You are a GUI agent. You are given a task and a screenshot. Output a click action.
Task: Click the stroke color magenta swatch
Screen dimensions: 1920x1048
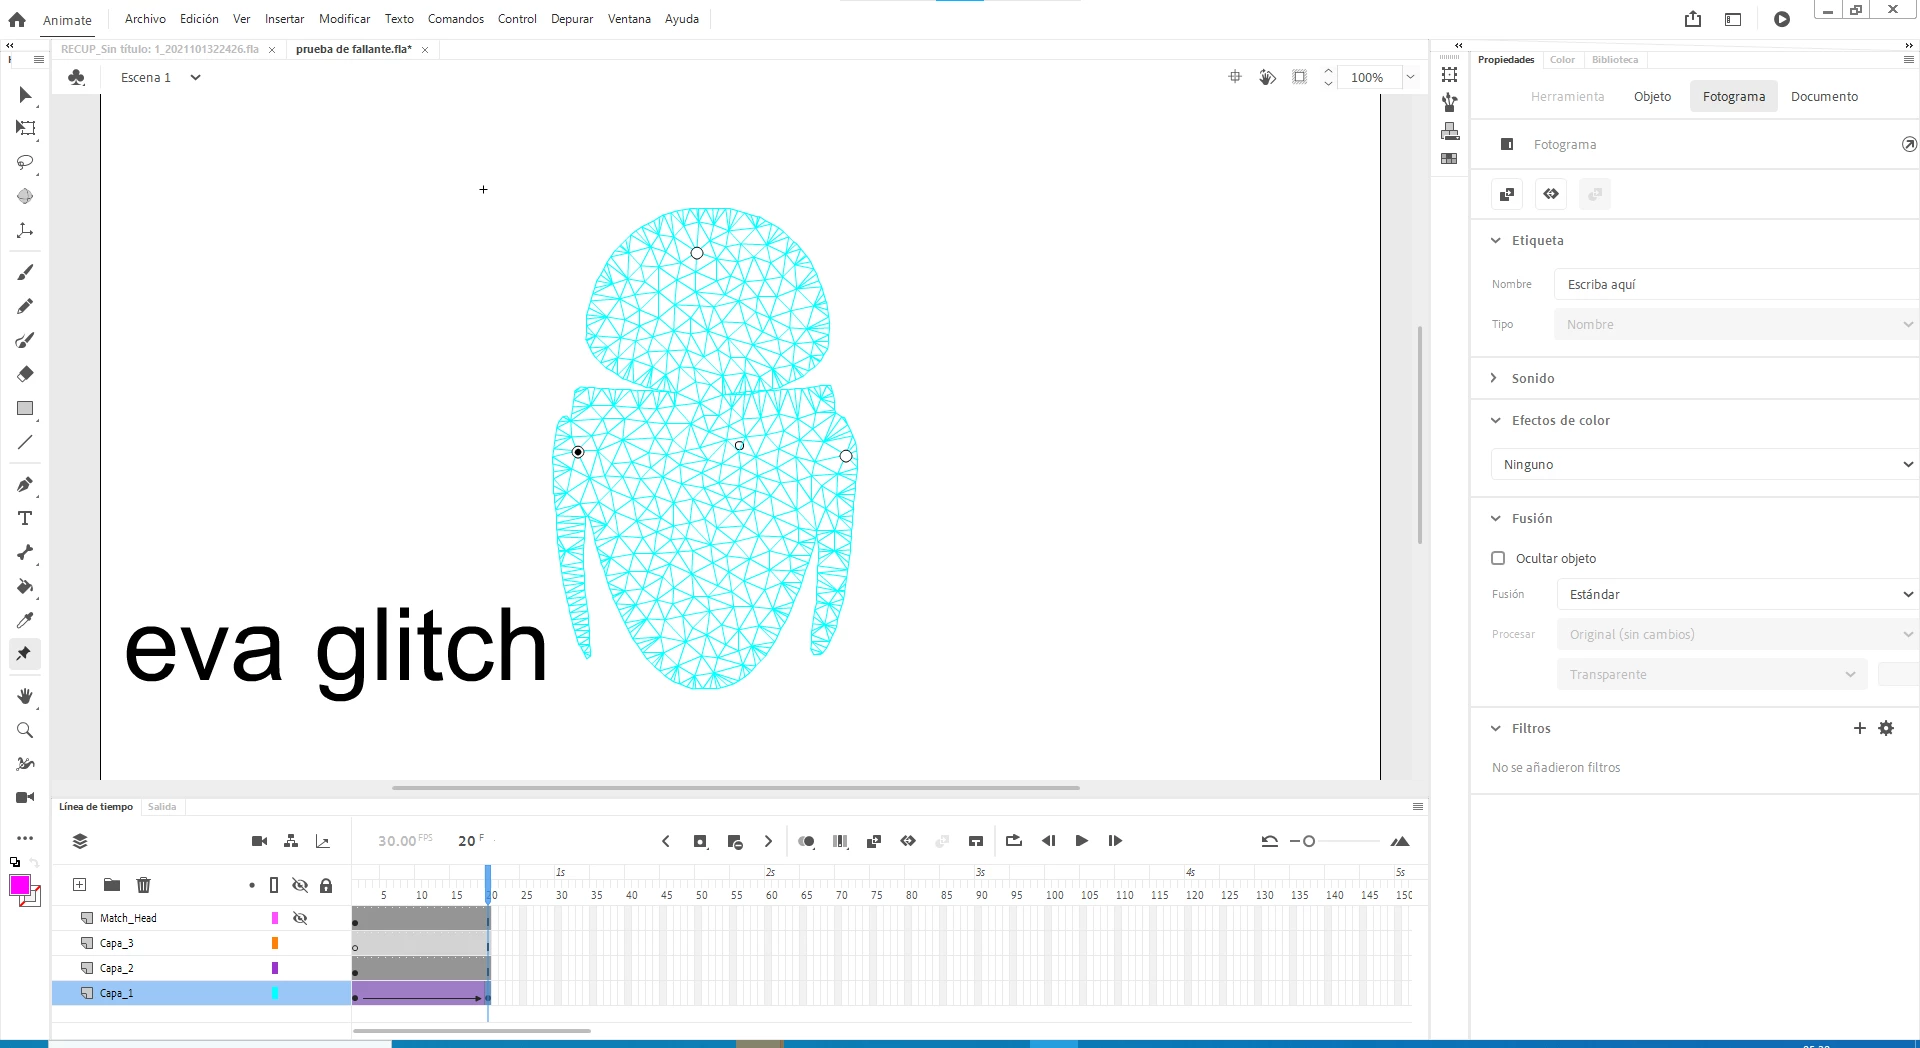20,885
